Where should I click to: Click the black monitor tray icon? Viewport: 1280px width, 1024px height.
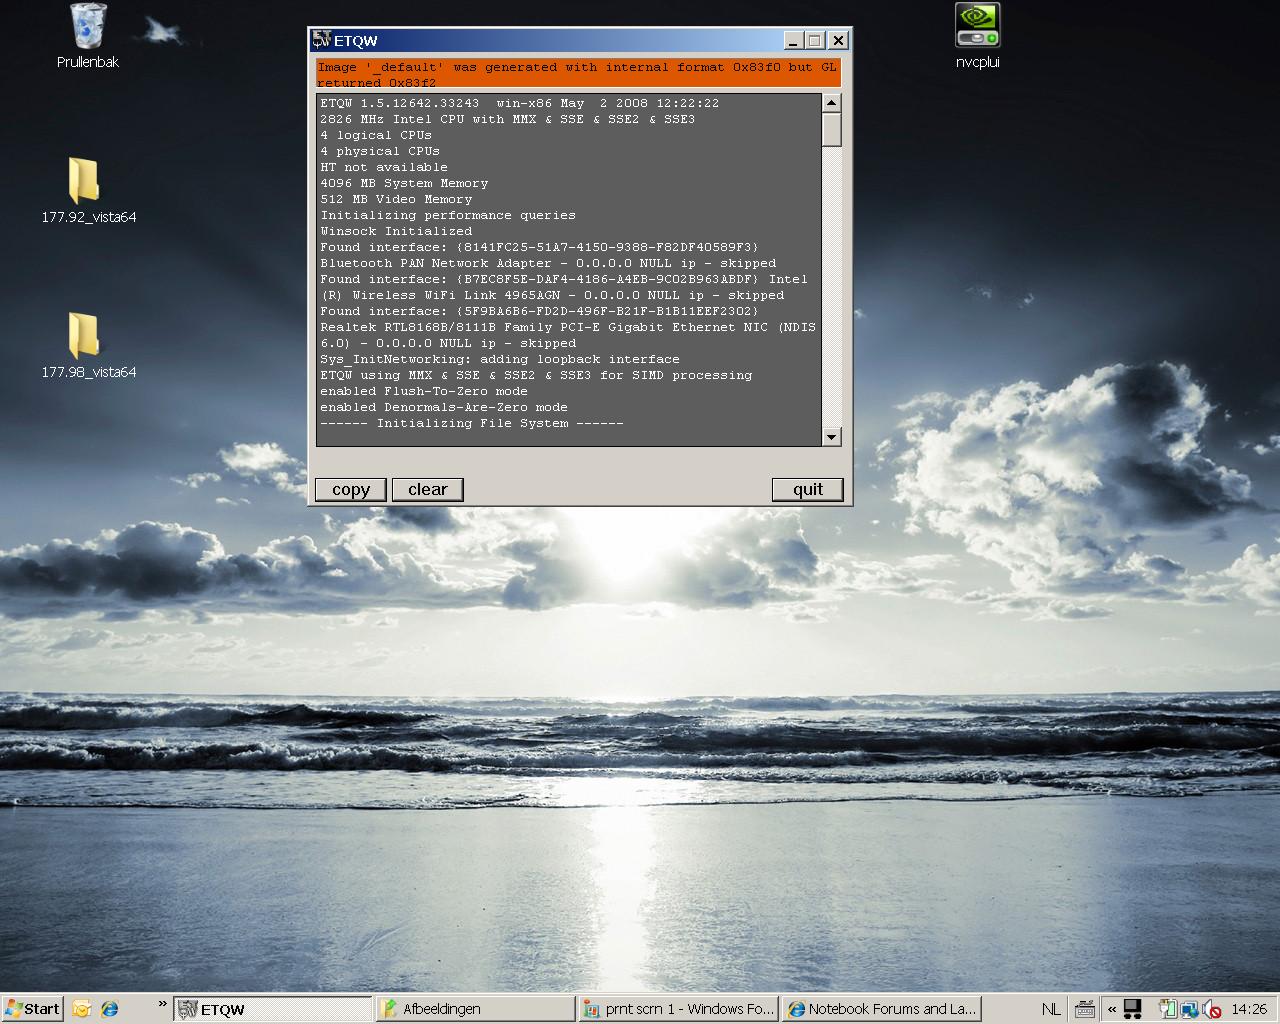click(x=1133, y=1009)
